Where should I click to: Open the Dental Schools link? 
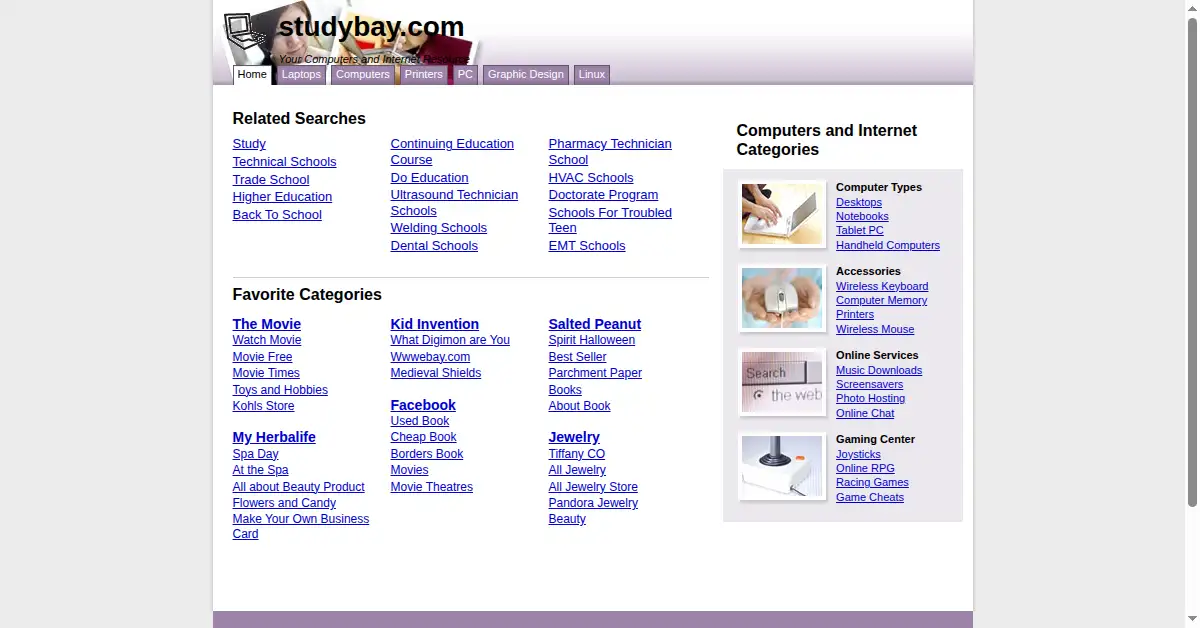434,246
